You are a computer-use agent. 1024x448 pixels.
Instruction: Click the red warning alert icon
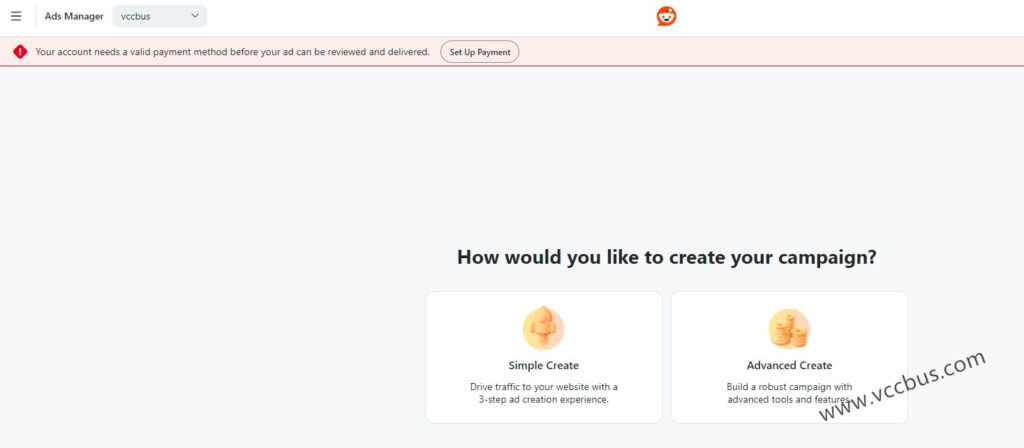(x=20, y=51)
